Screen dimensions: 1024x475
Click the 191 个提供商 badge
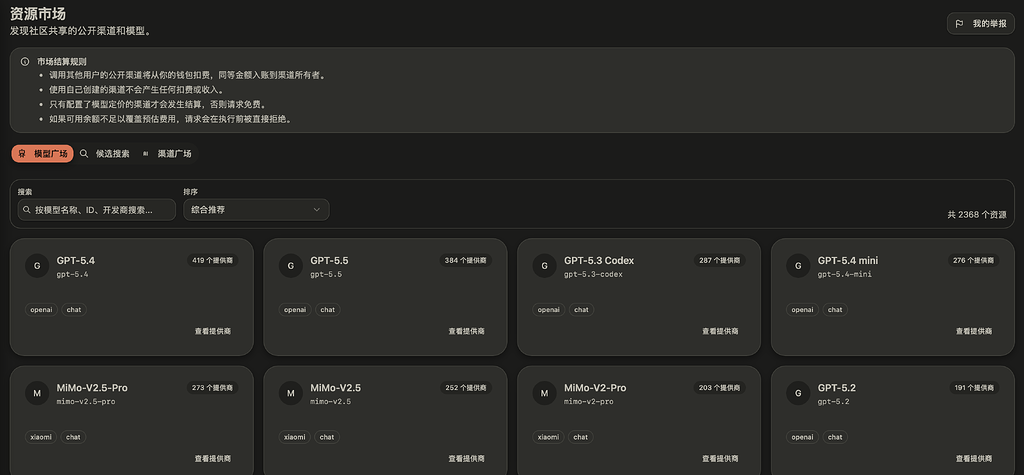pyautogui.click(x=974, y=387)
